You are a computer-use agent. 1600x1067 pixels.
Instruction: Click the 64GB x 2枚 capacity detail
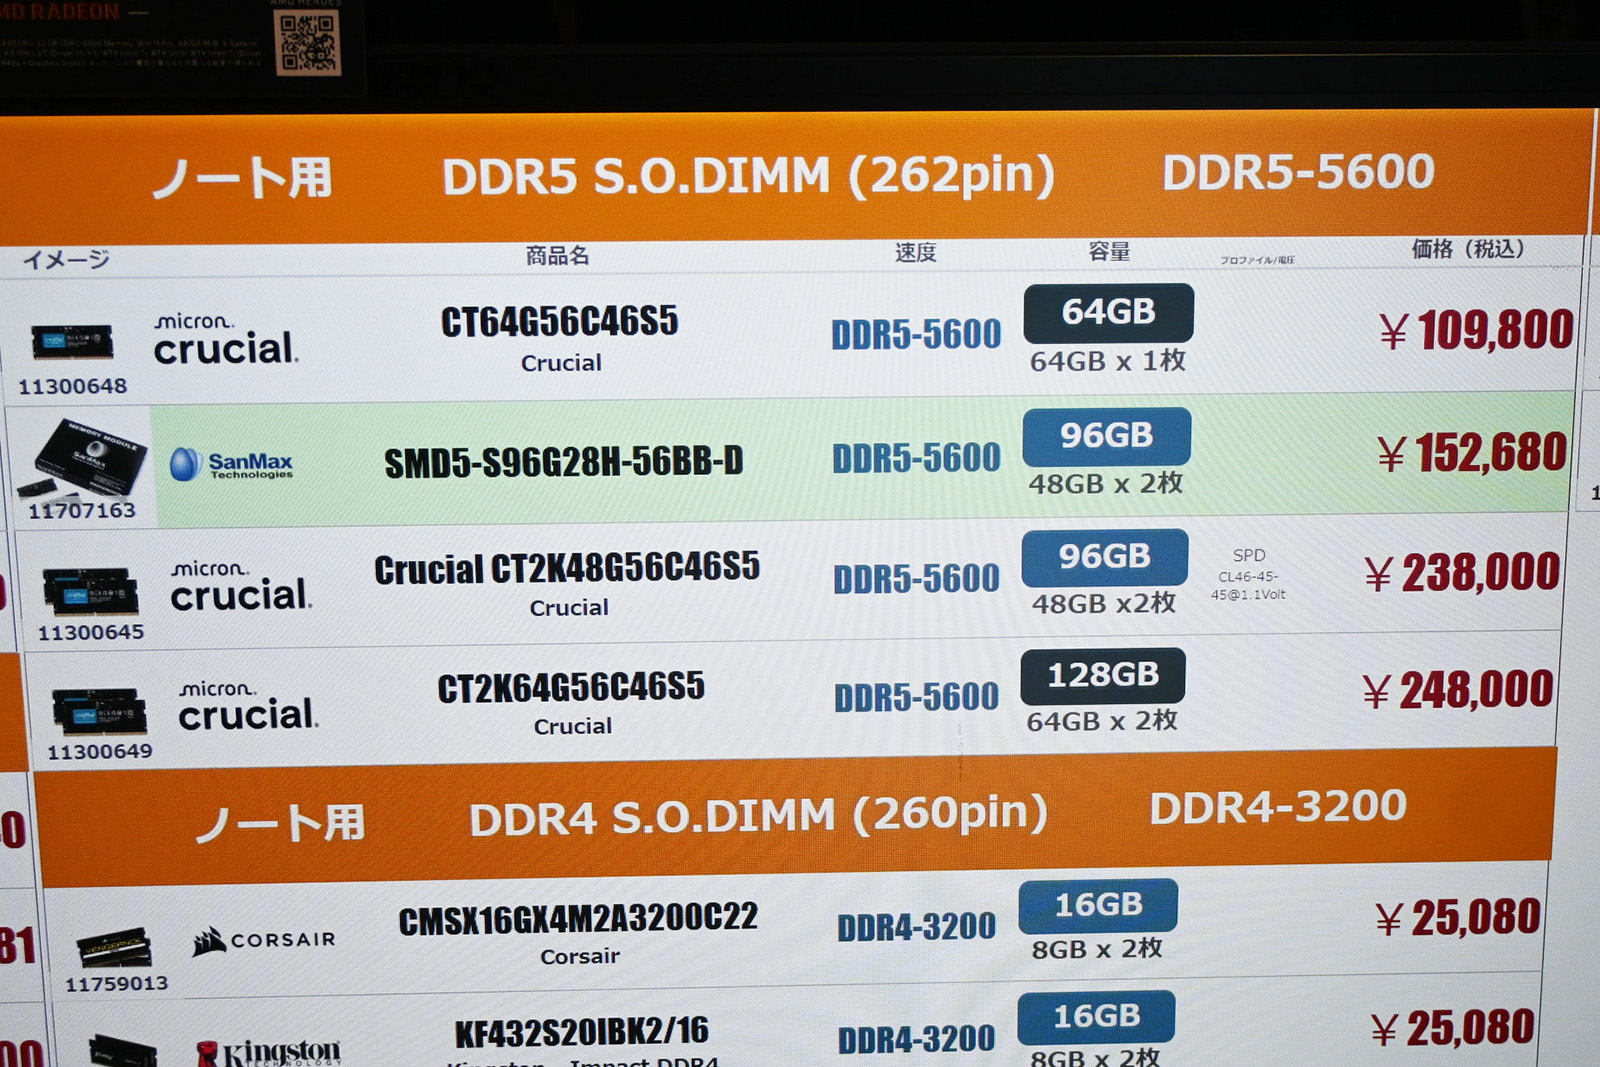coord(1102,721)
